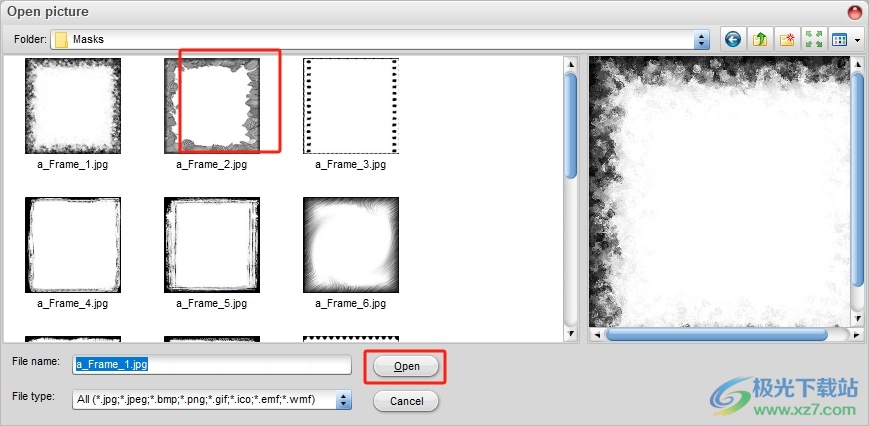Click the a_Frame_4.jpg file name label
The image size is (869, 426).
[73, 304]
